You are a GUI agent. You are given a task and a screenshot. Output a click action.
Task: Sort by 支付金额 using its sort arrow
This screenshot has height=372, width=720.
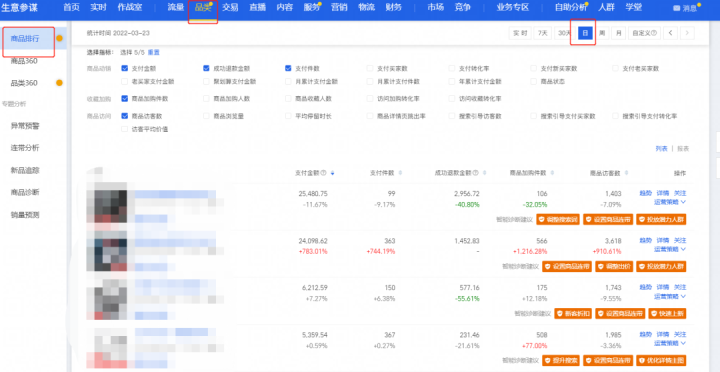pyautogui.click(x=332, y=173)
